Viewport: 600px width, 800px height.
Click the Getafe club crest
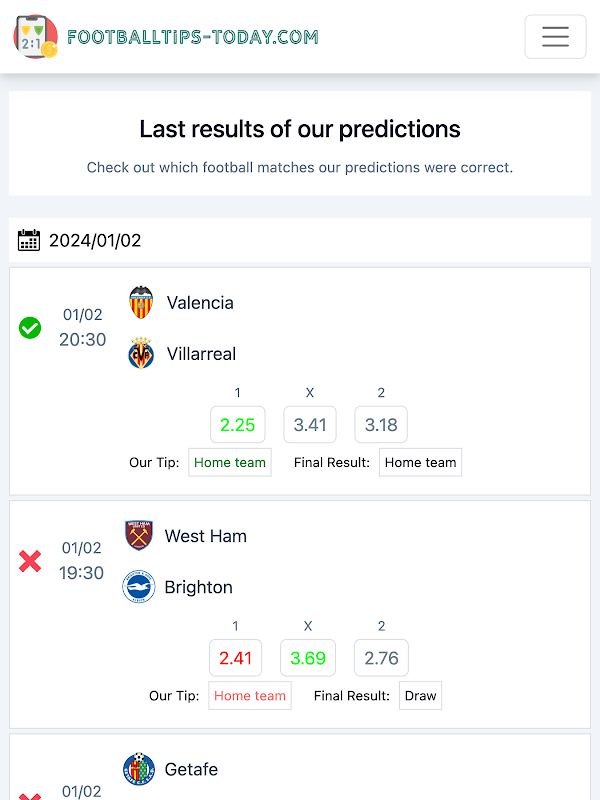click(x=139, y=769)
